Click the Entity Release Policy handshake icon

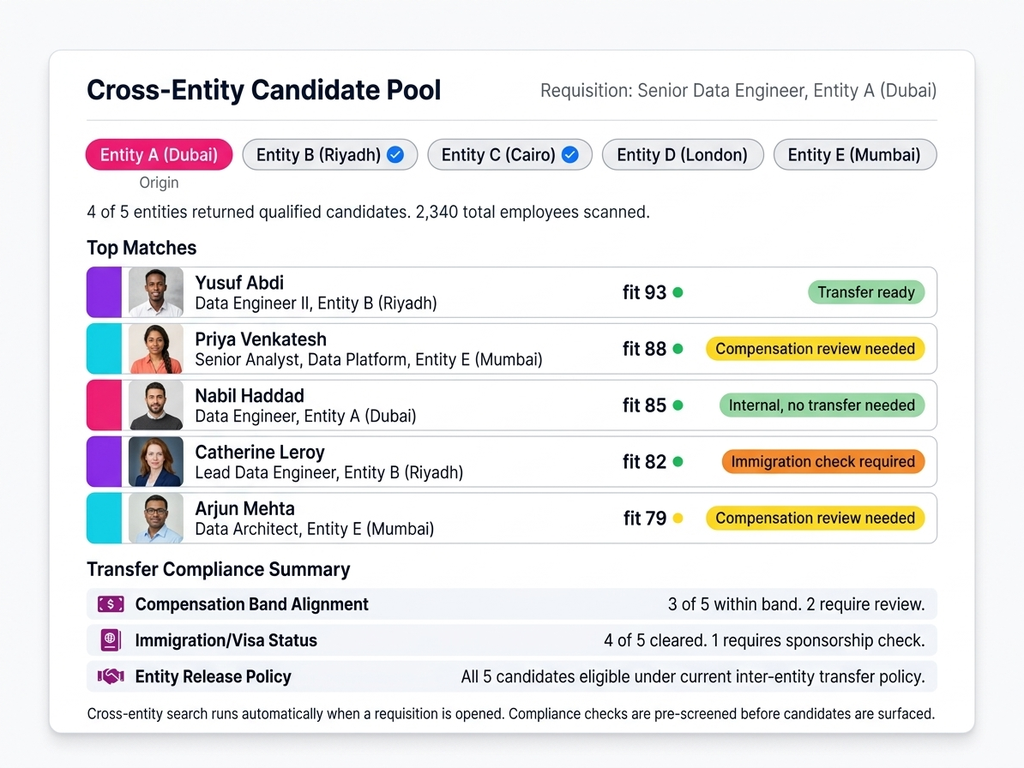(110, 676)
